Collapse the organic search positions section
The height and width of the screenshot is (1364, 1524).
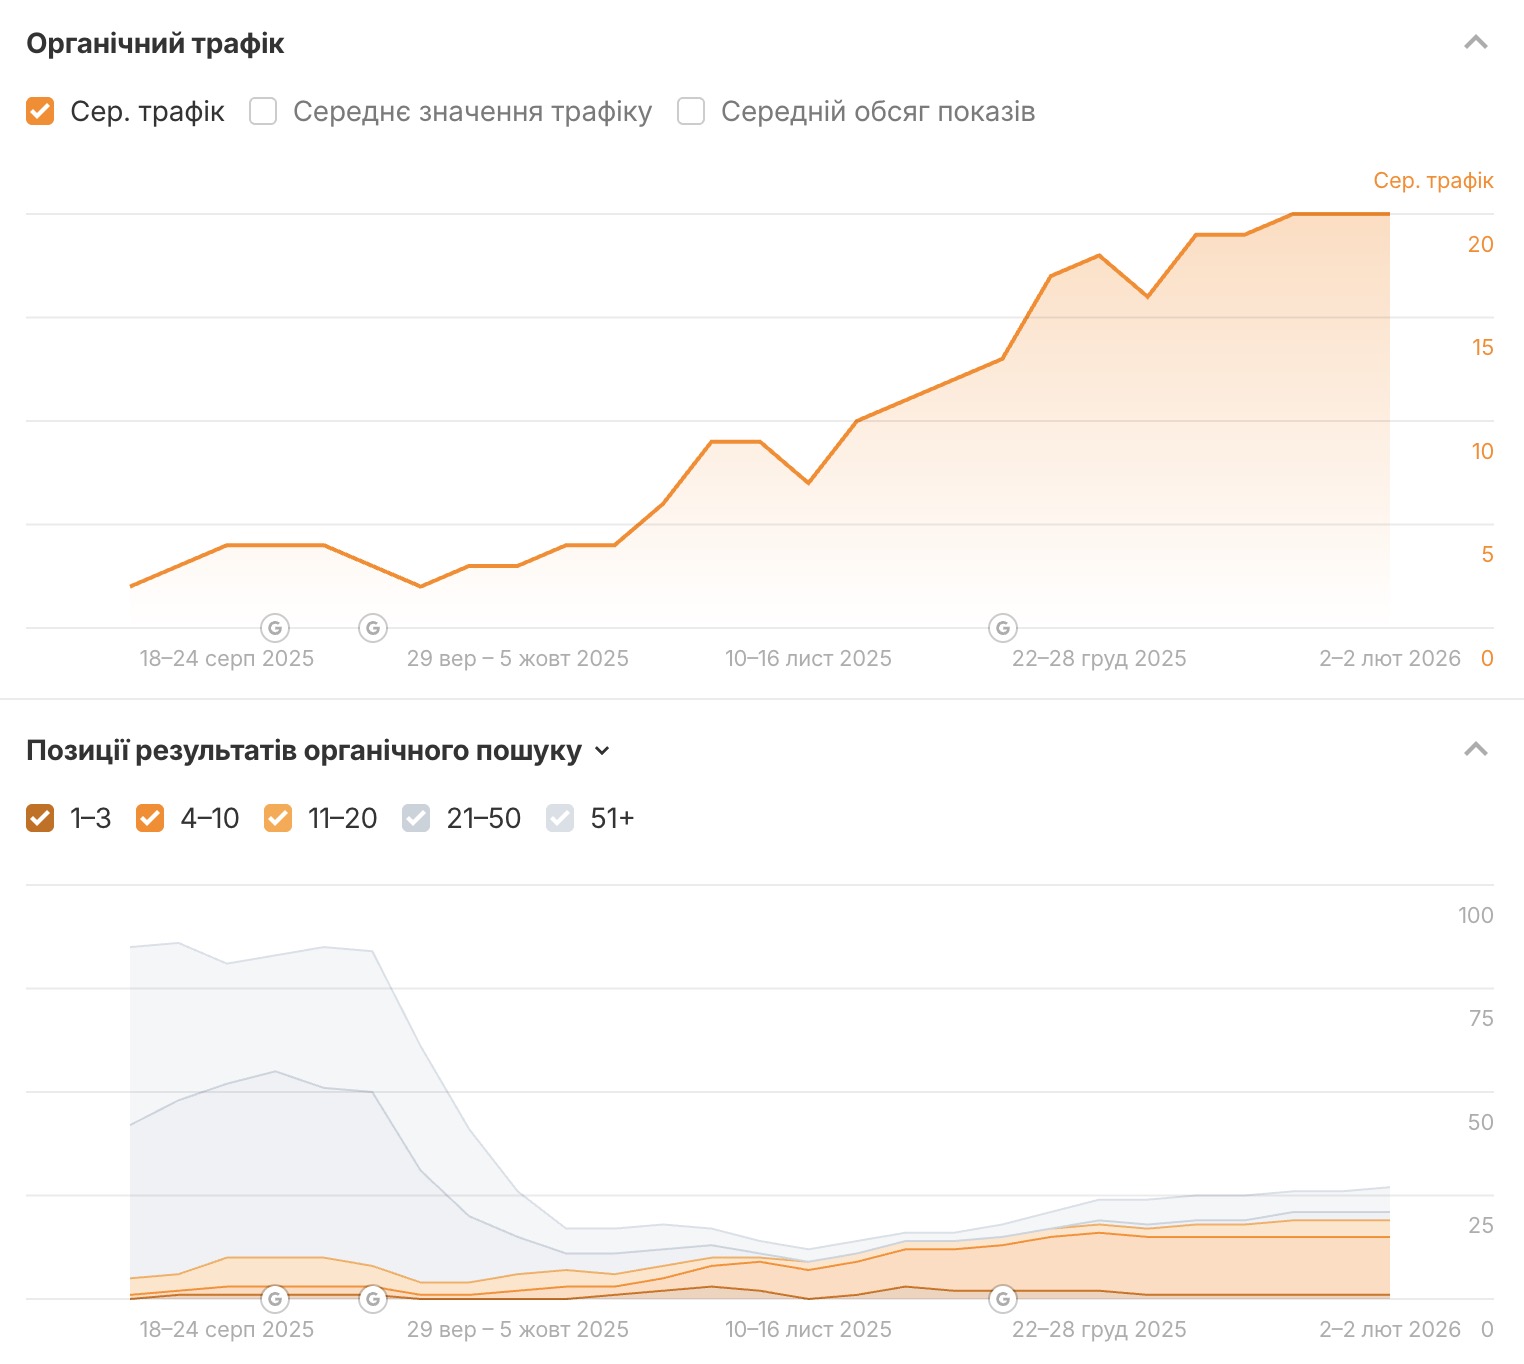(1476, 750)
